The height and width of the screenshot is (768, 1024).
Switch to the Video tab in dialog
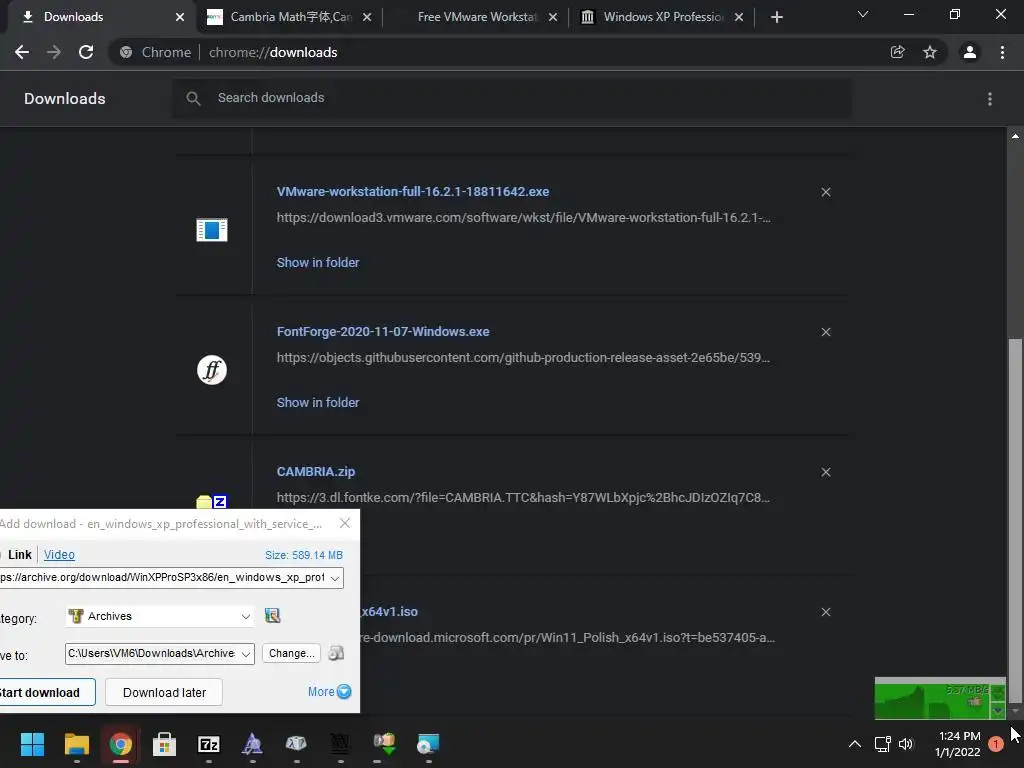(x=59, y=554)
